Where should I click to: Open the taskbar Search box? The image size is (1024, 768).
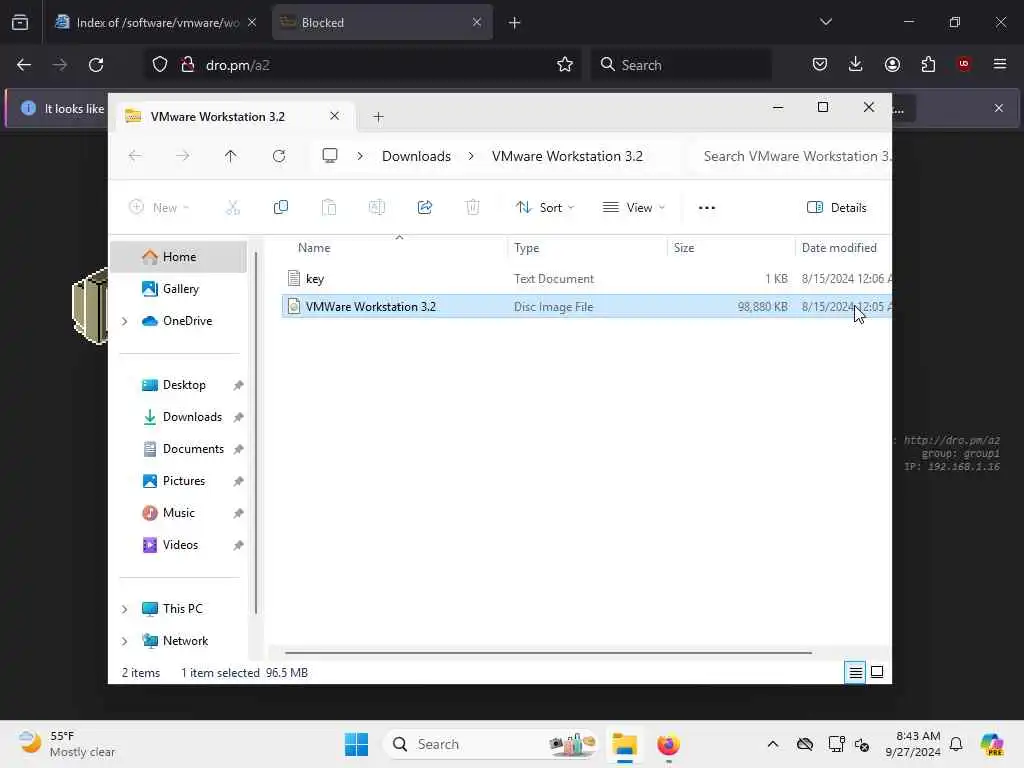(491, 744)
